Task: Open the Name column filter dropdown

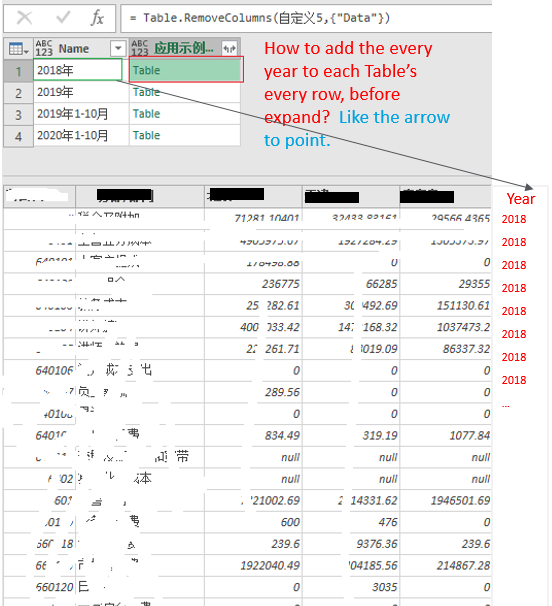Action: pyautogui.click(x=118, y=49)
